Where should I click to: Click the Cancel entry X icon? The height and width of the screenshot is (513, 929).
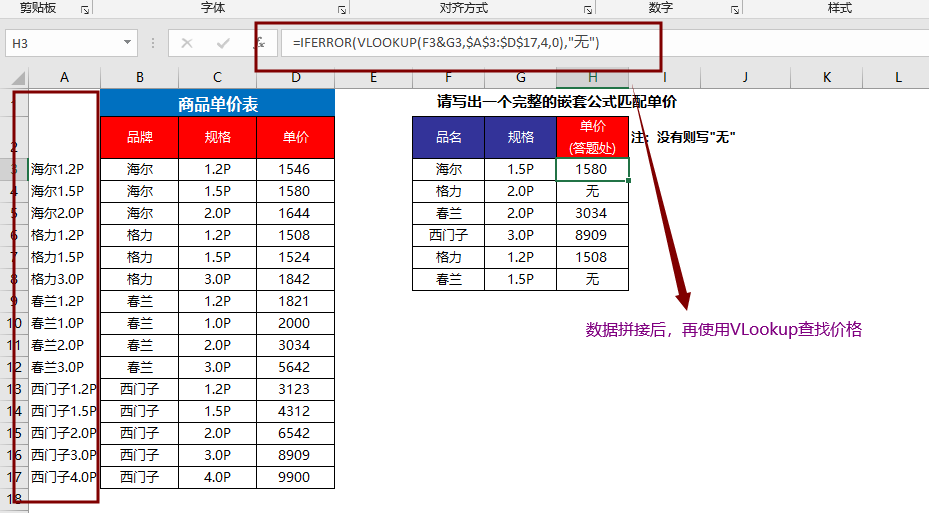(x=187, y=43)
